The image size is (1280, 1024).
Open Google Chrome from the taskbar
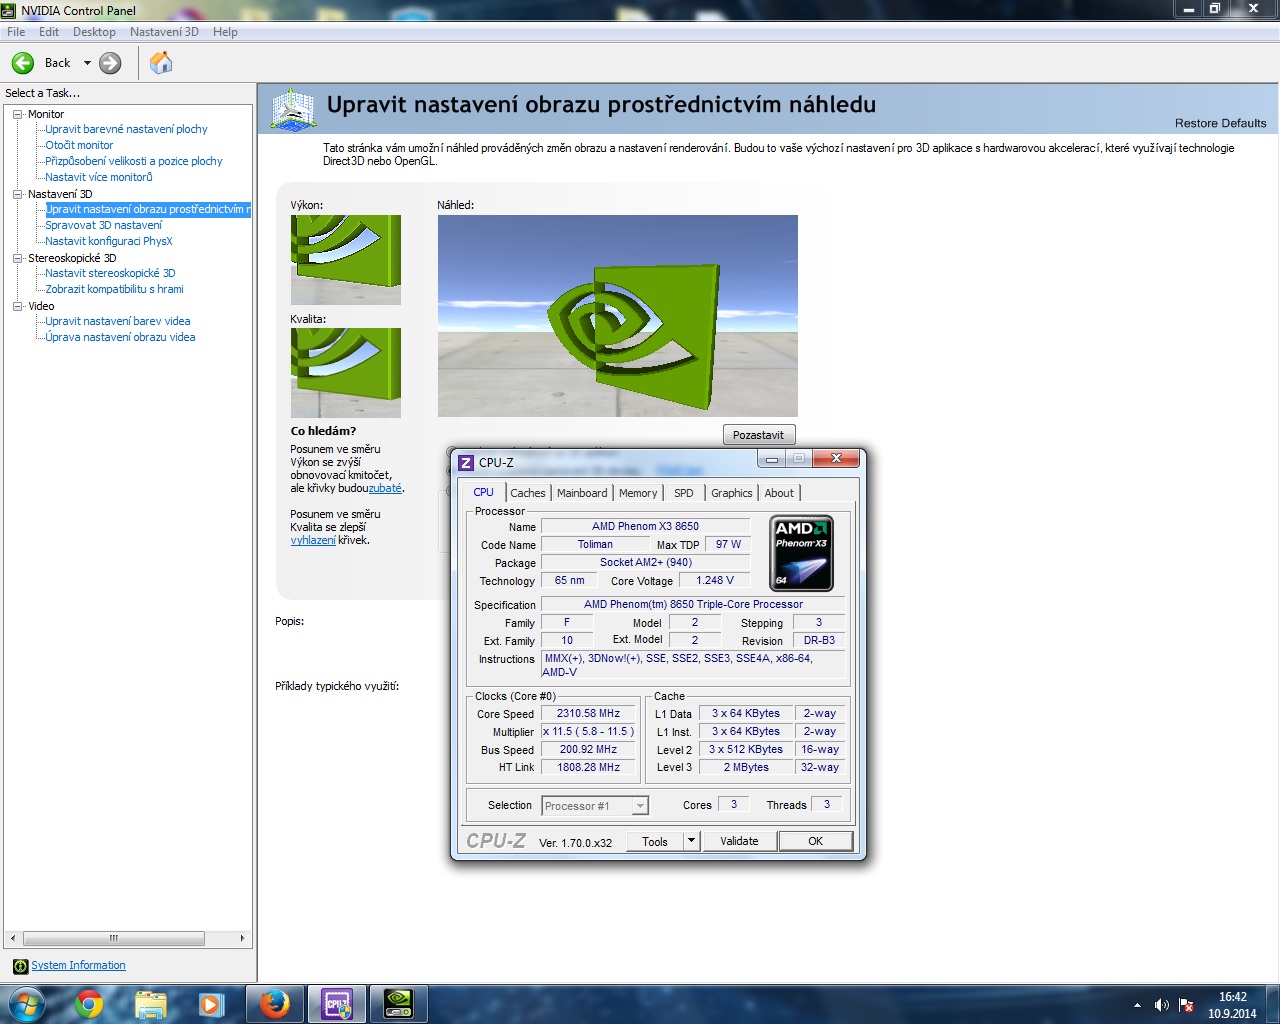point(90,1004)
